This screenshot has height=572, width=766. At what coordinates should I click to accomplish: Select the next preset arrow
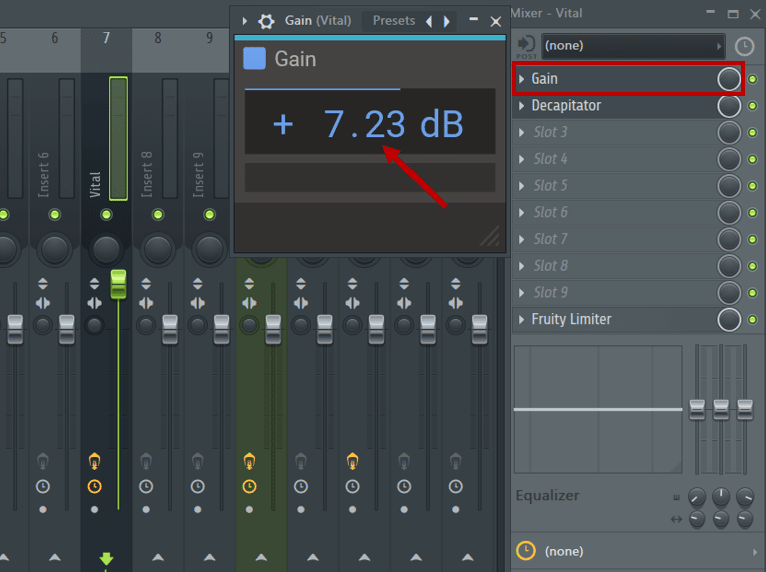click(x=446, y=21)
